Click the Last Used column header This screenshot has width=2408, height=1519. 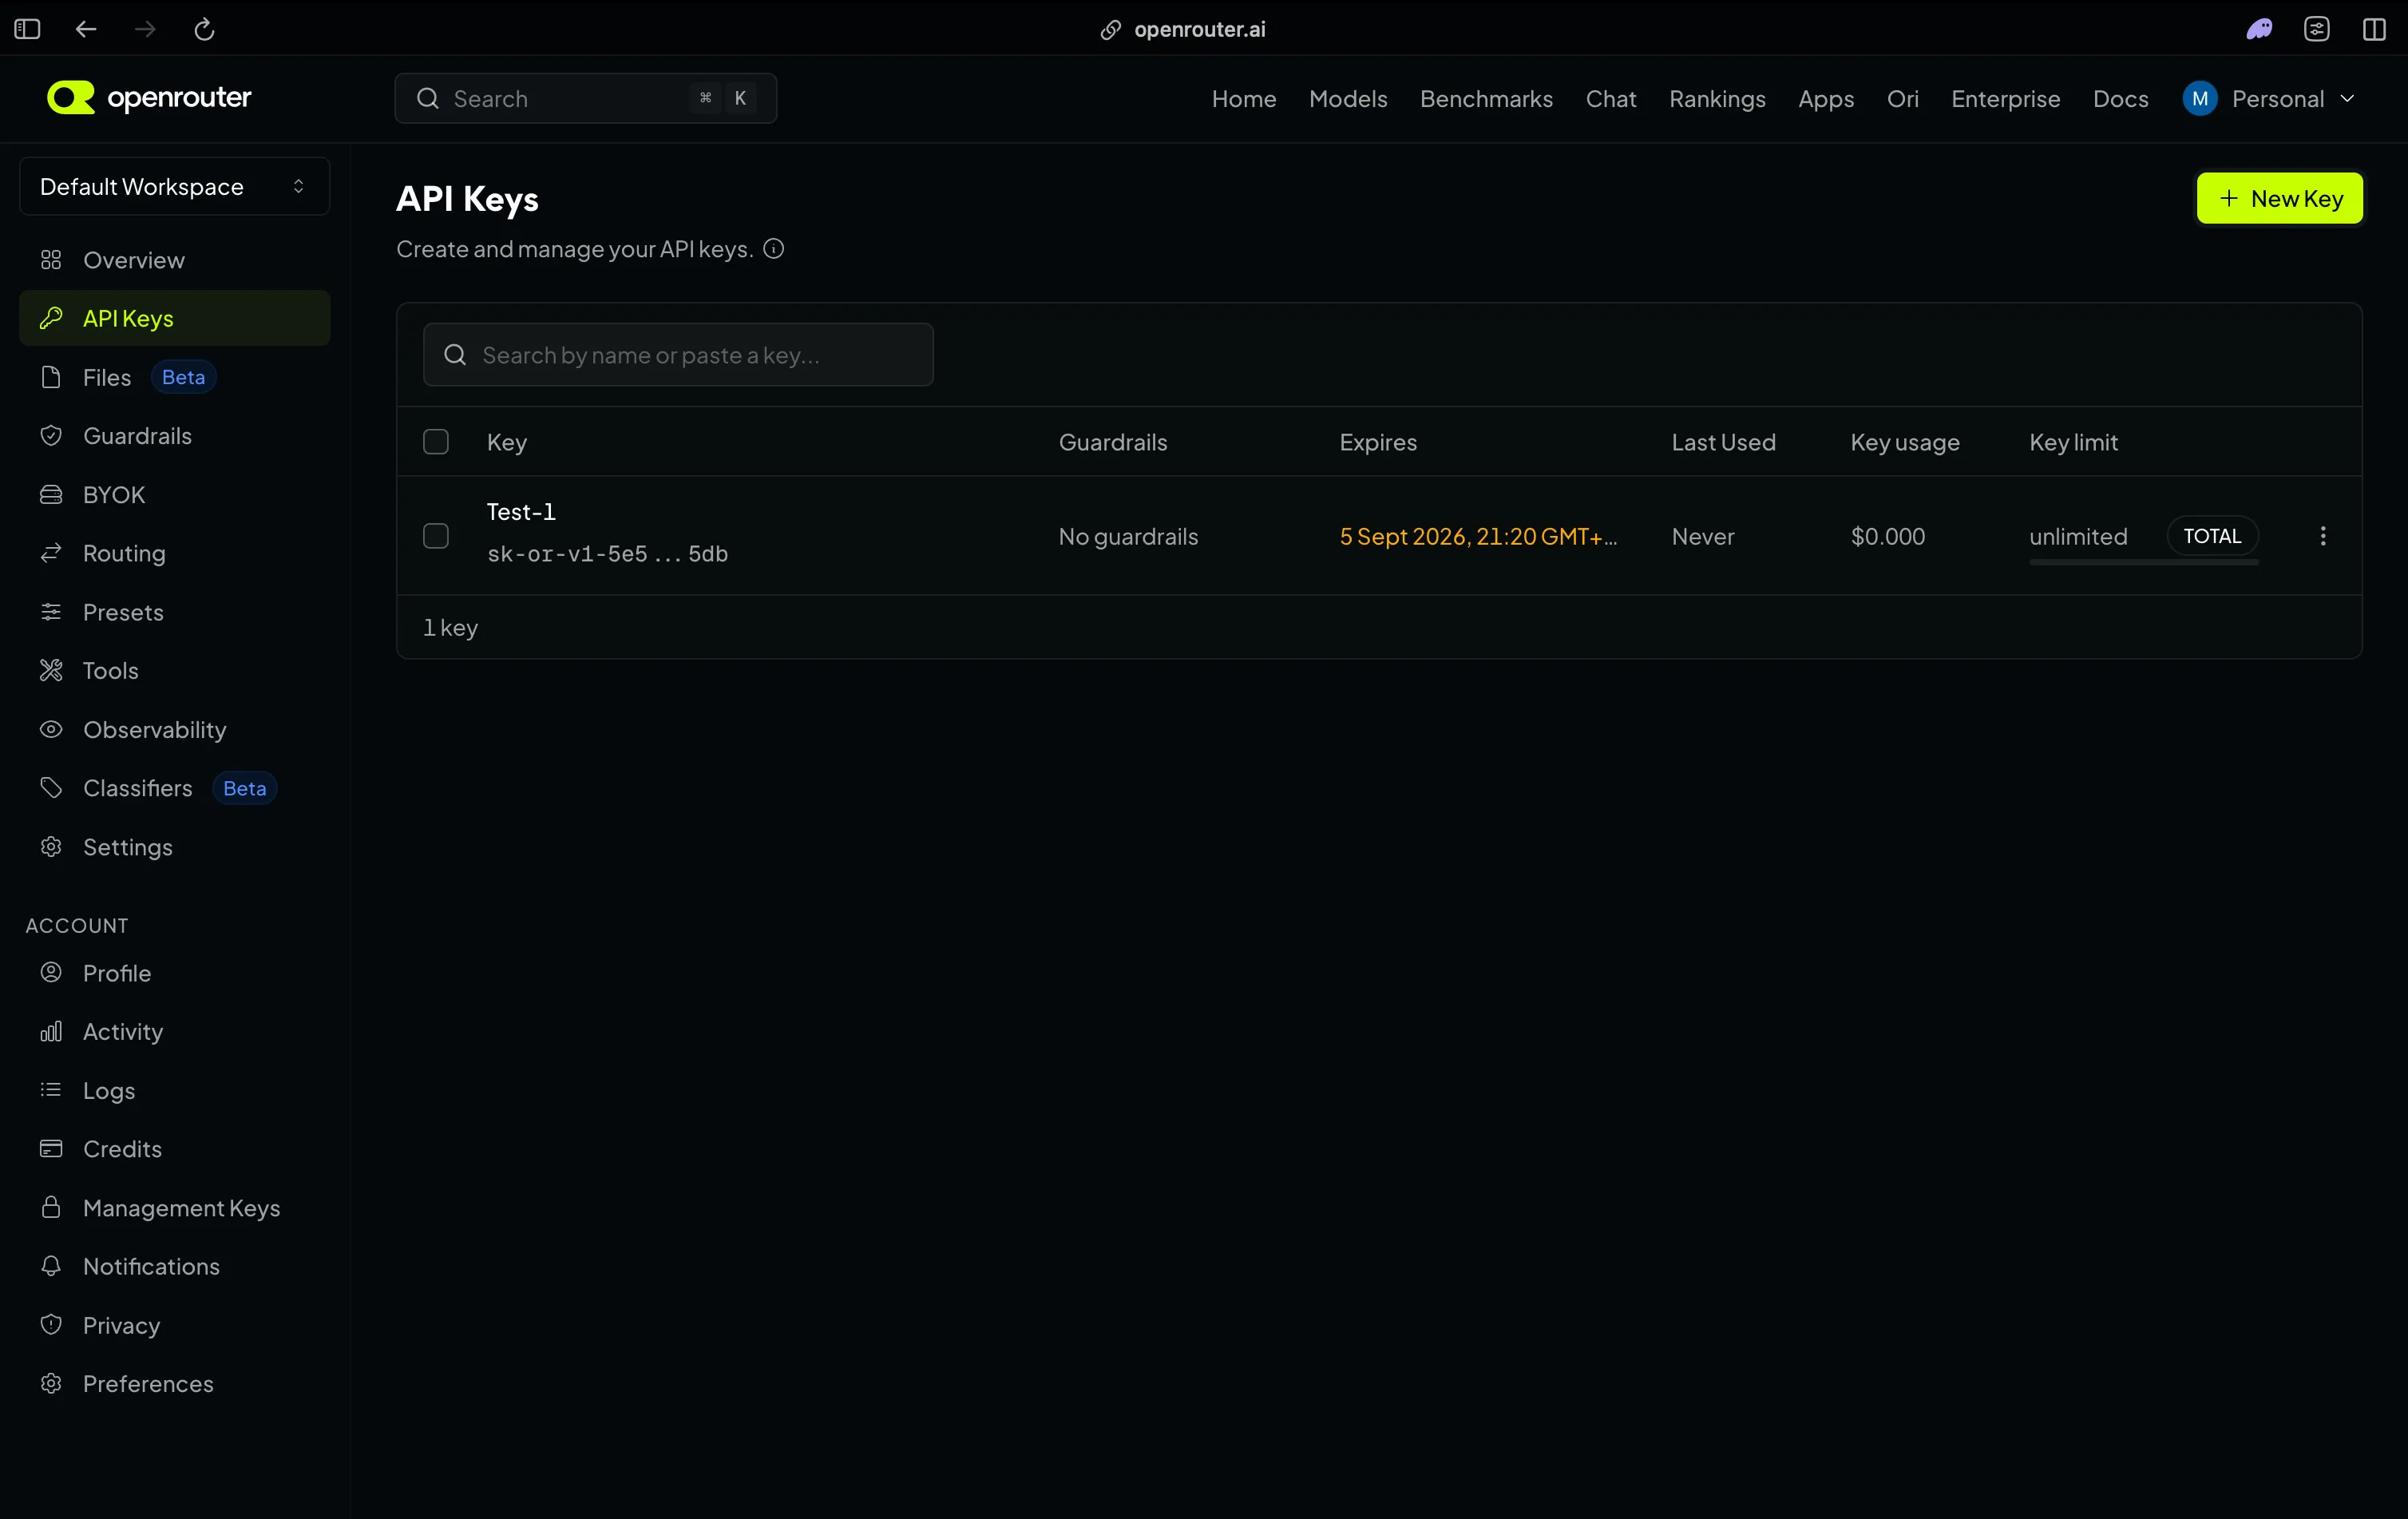(1723, 442)
